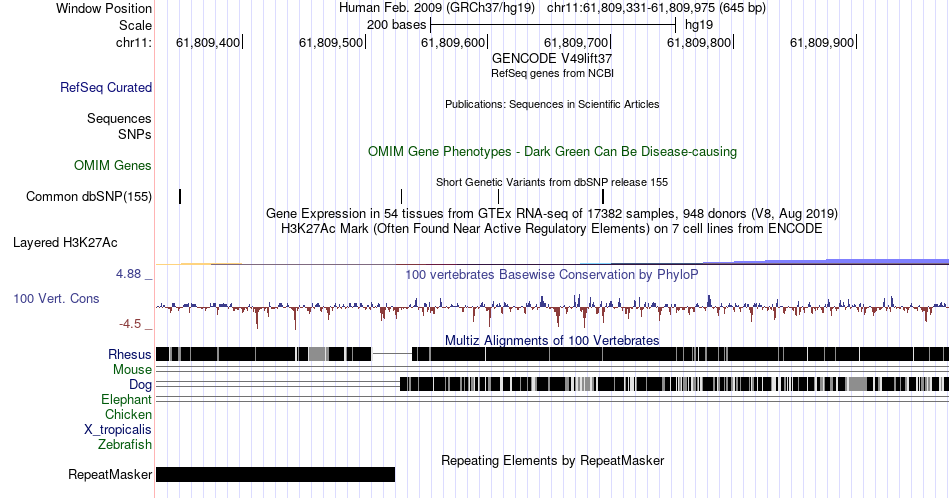Click the chr11: ruler label
Screen dimensions: 950x498
point(134,42)
